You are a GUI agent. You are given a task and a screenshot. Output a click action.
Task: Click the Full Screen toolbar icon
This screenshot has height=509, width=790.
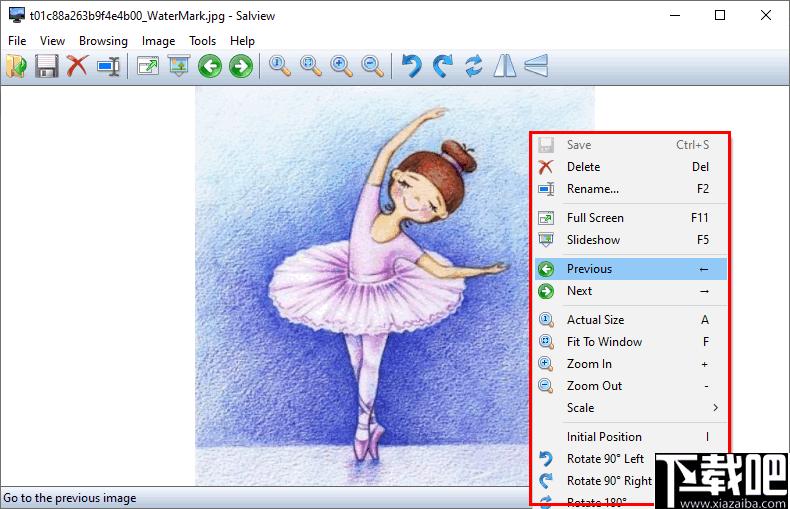[148, 66]
